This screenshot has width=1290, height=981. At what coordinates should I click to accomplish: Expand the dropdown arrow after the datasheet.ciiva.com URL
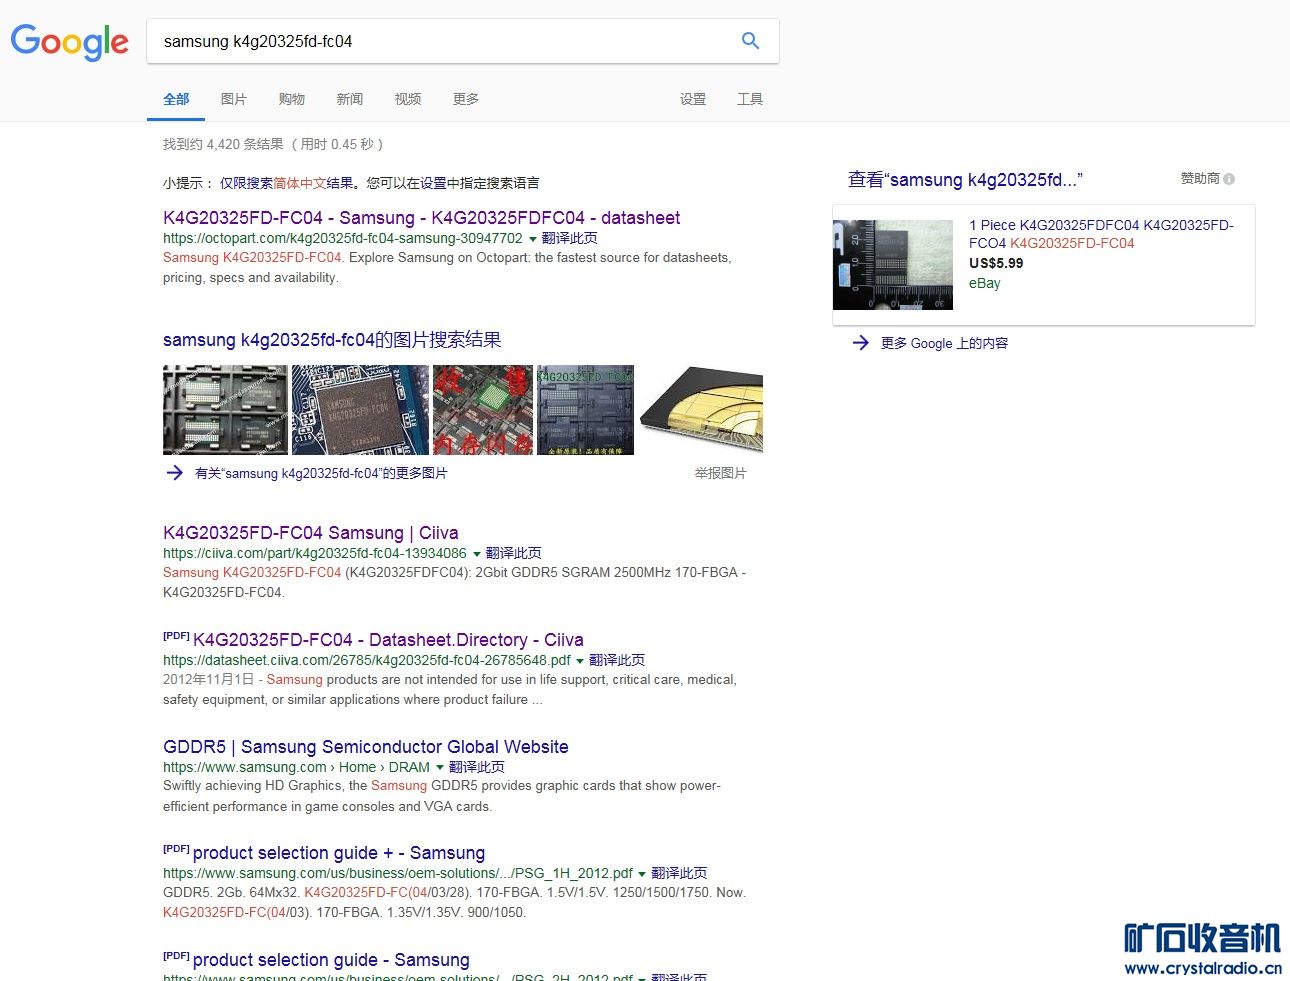pyautogui.click(x=580, y=661)
